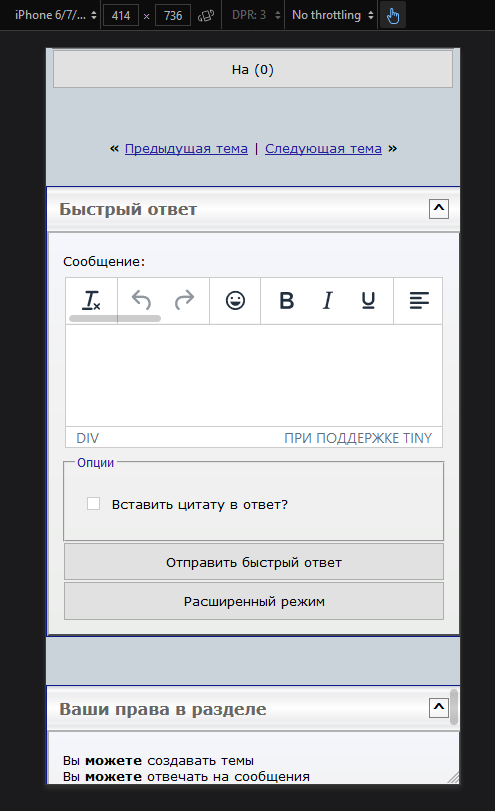Open the "Предыдущая тема" link
Screen dimensions: 495x811
pyautogui.click(x=186, y=149)
